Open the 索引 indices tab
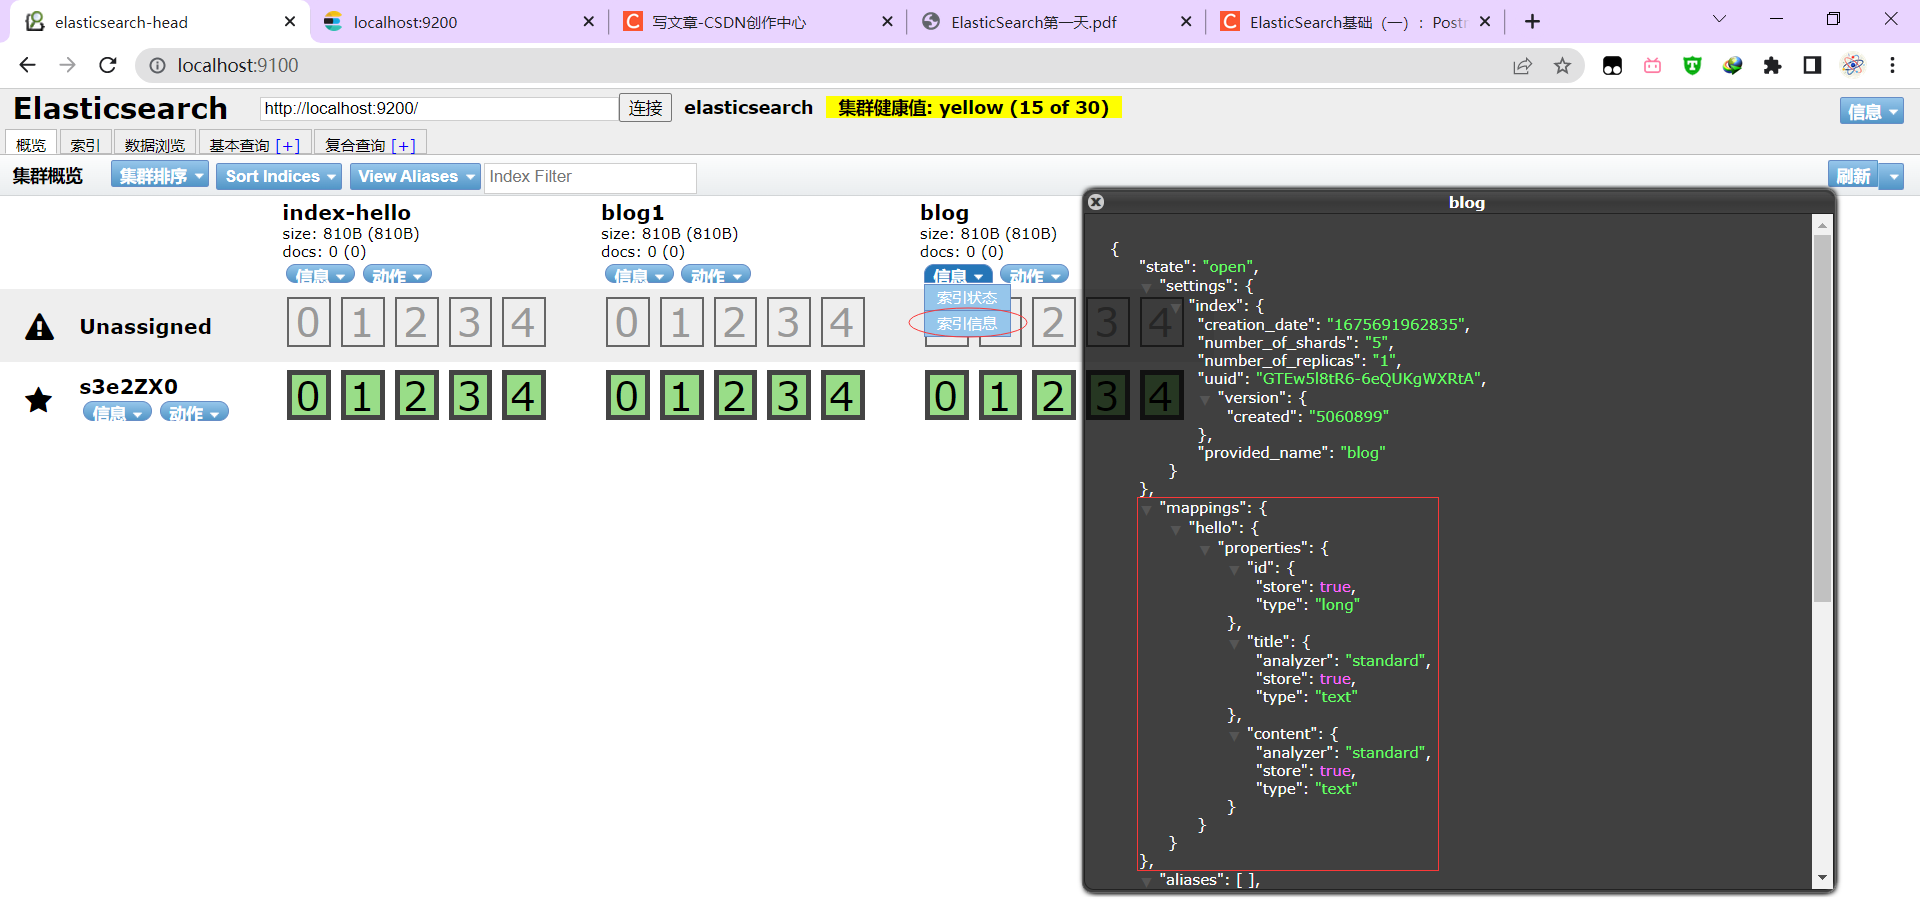Viewport: 1920px width, 908px height. pyautogui.click(x=85, y=144)
